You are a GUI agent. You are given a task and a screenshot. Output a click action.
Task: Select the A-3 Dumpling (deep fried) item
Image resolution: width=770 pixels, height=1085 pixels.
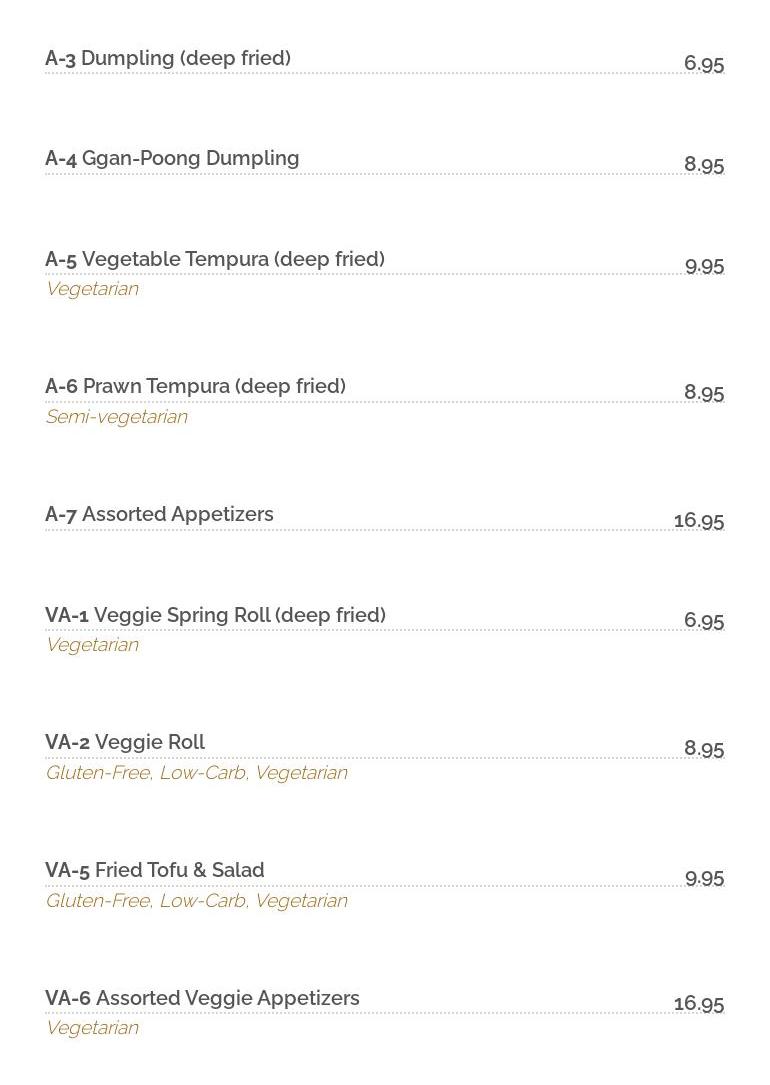[168, 59]
